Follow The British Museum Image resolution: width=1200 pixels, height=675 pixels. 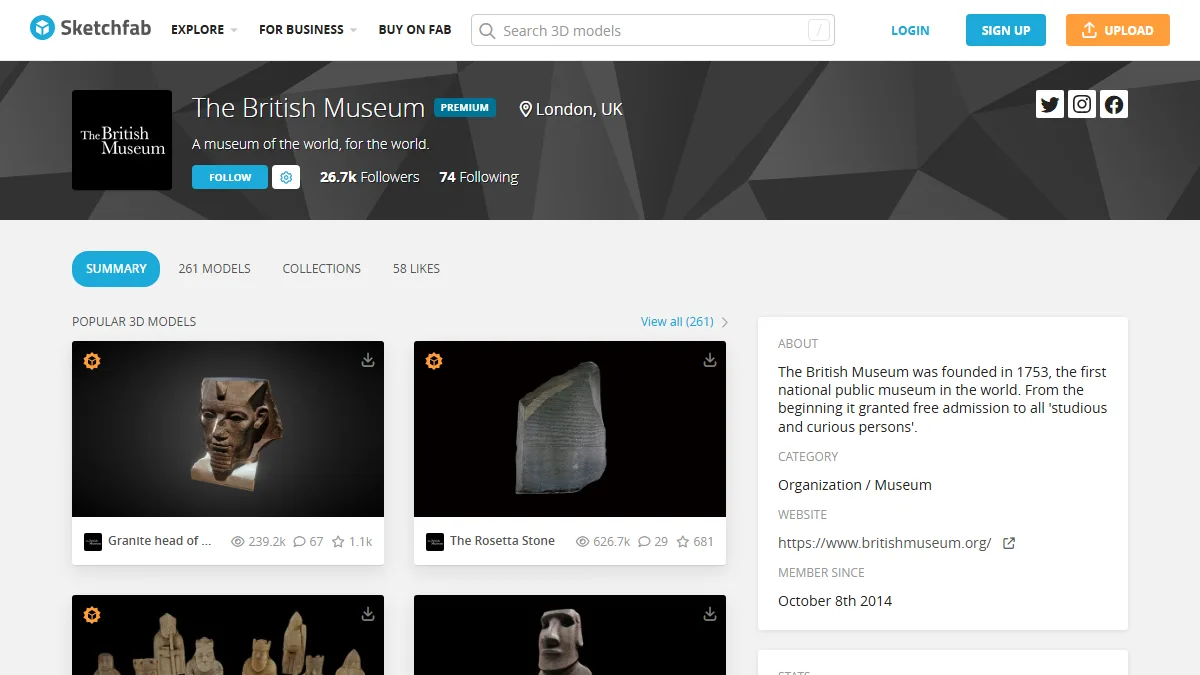[x=230, y=177]
